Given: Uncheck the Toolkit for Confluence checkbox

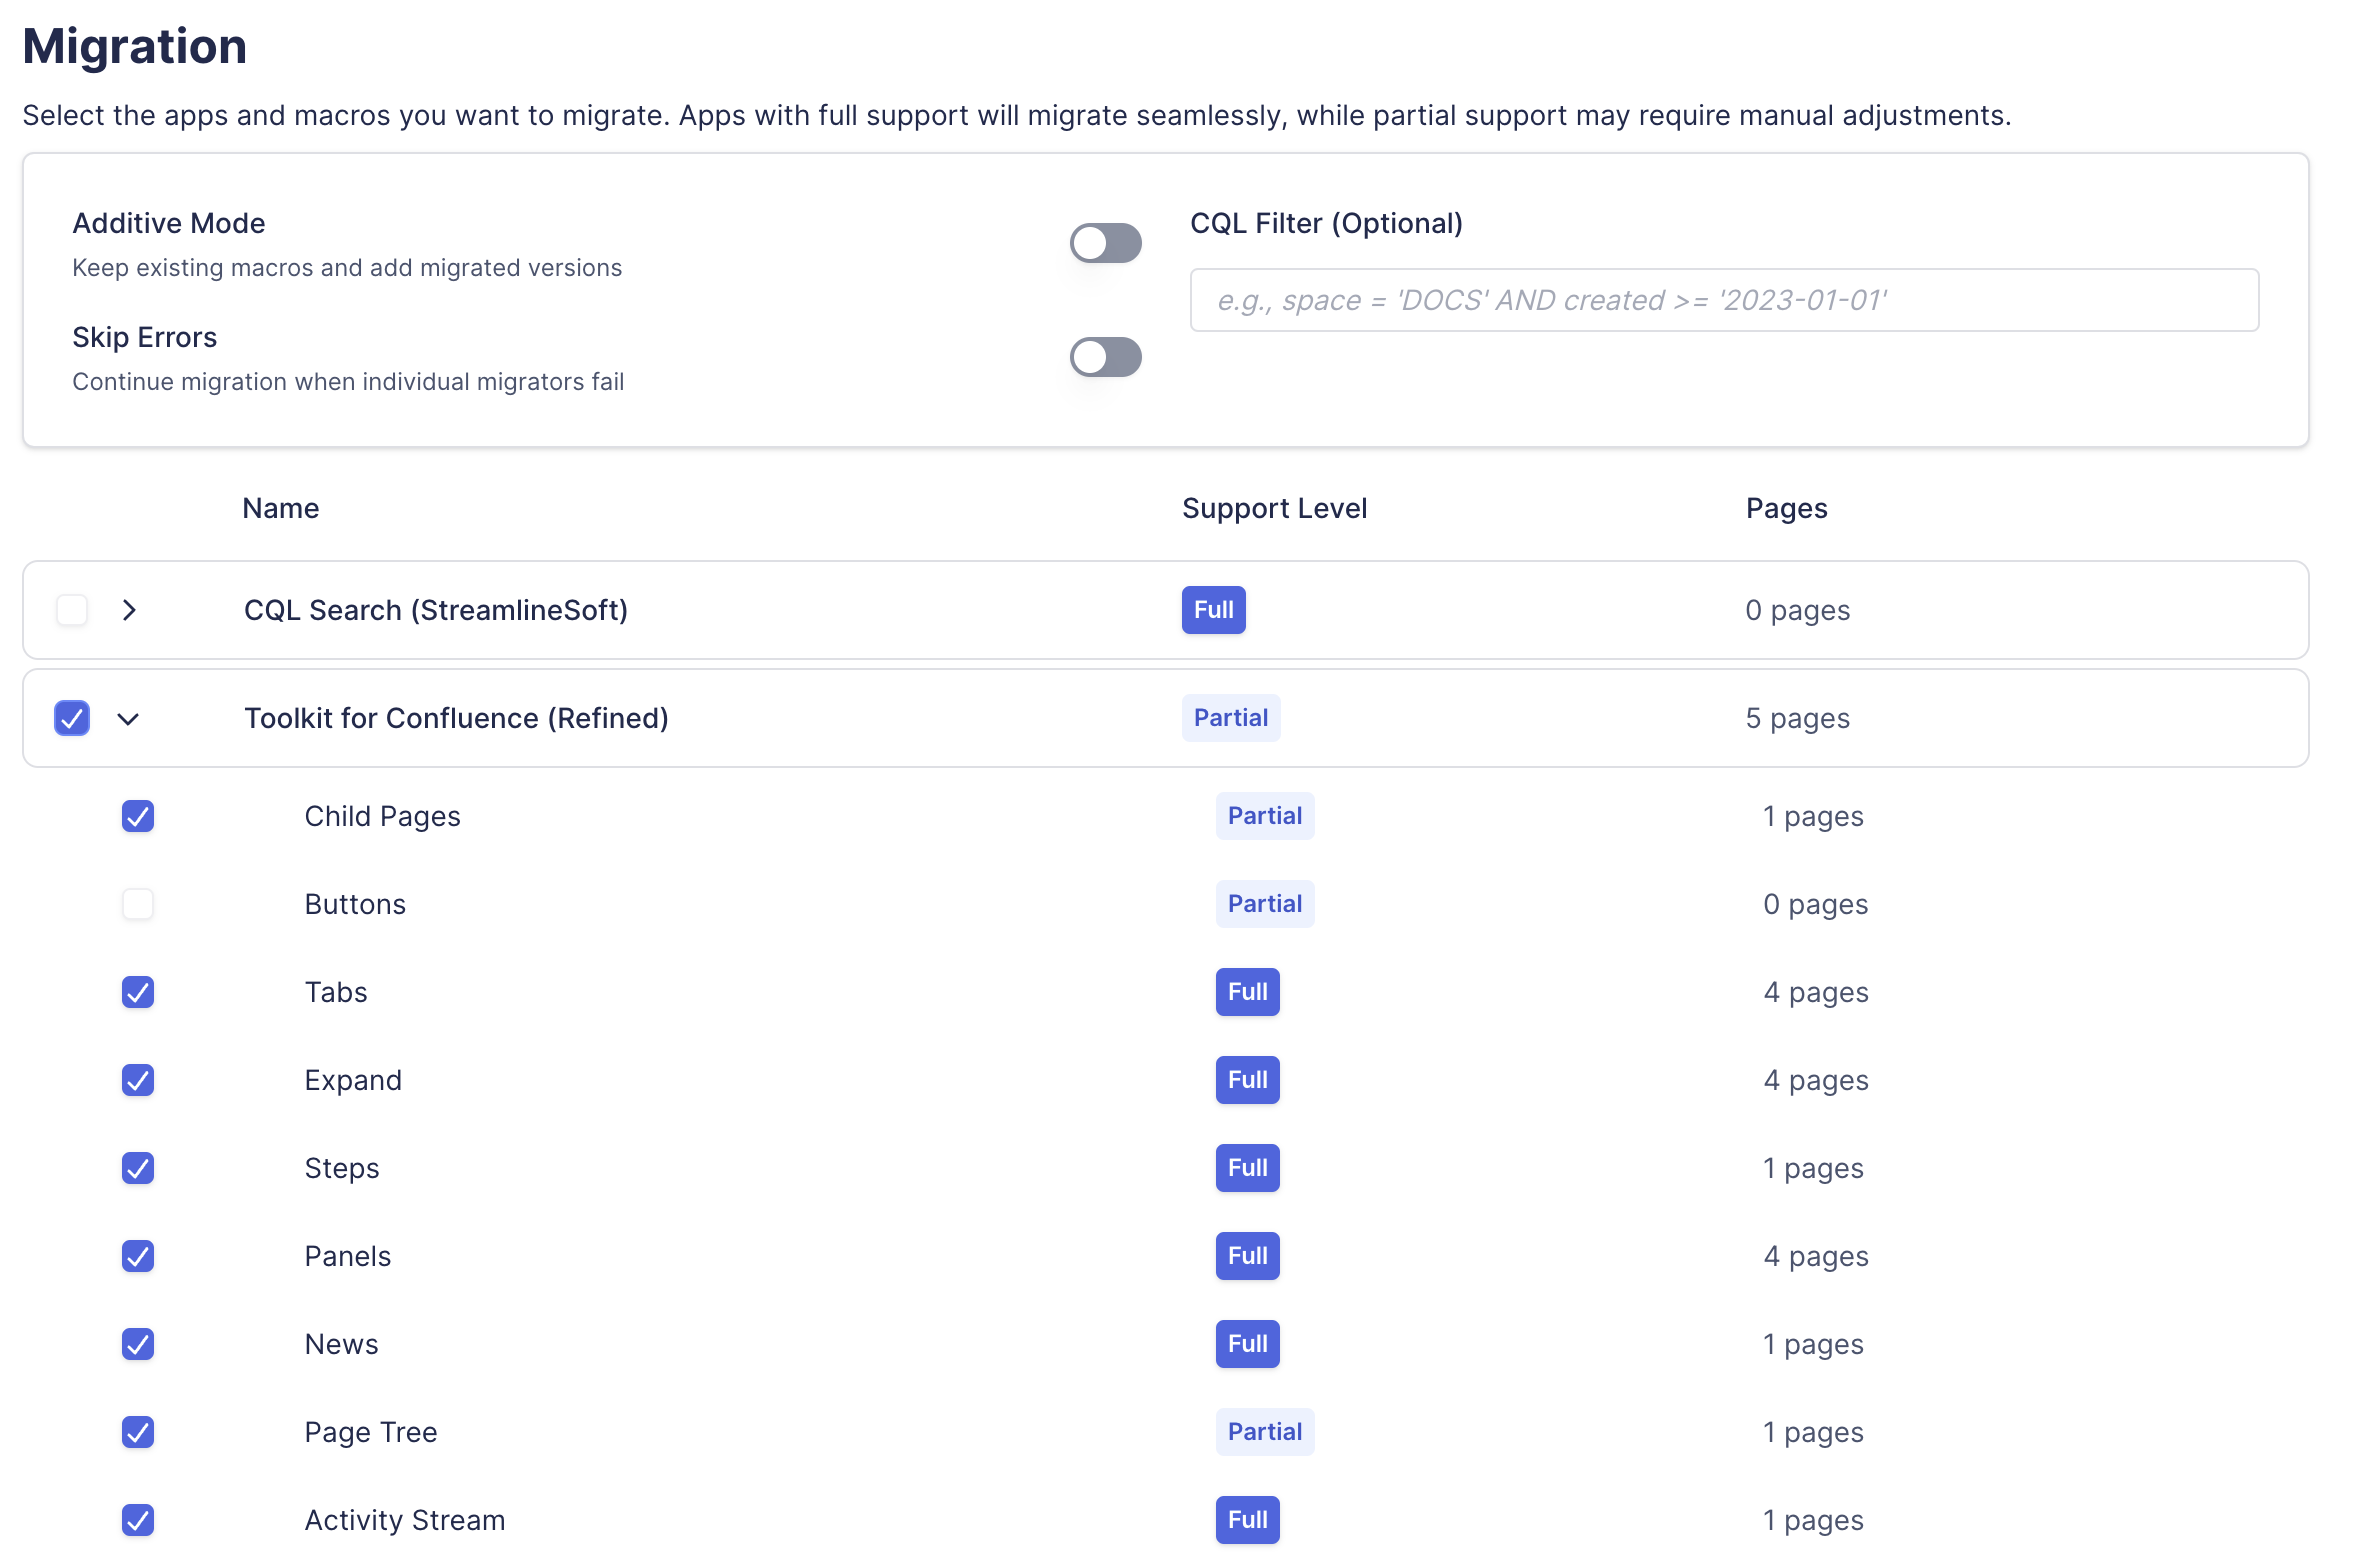Looking at the screenshot, I should point(72,718).
